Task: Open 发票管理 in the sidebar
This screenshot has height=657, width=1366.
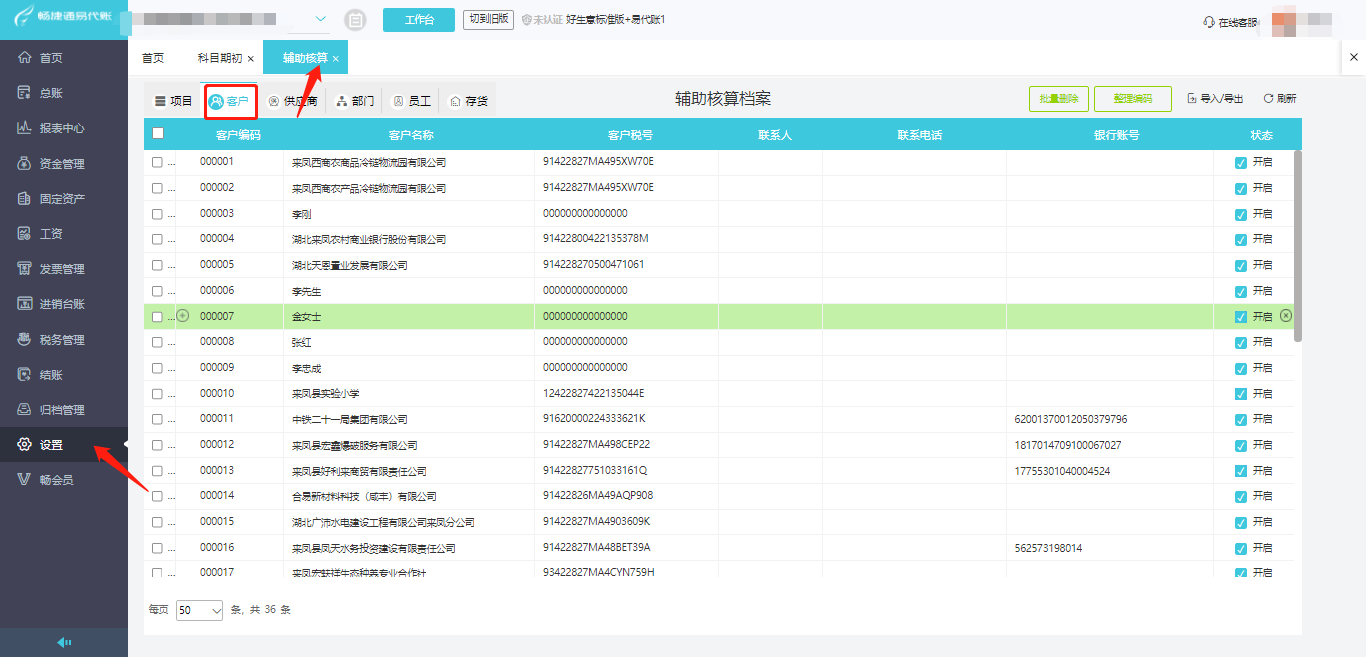Action: tap(64, 269)
